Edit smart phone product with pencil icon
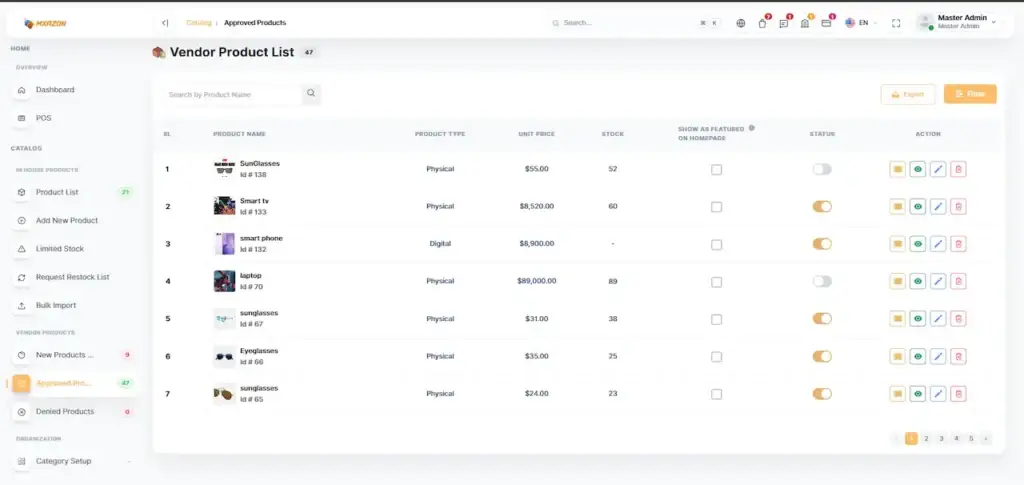Image resolution: width=1024 pixels, height=485 pixels. pyautogui.click(x=938, y=244)
